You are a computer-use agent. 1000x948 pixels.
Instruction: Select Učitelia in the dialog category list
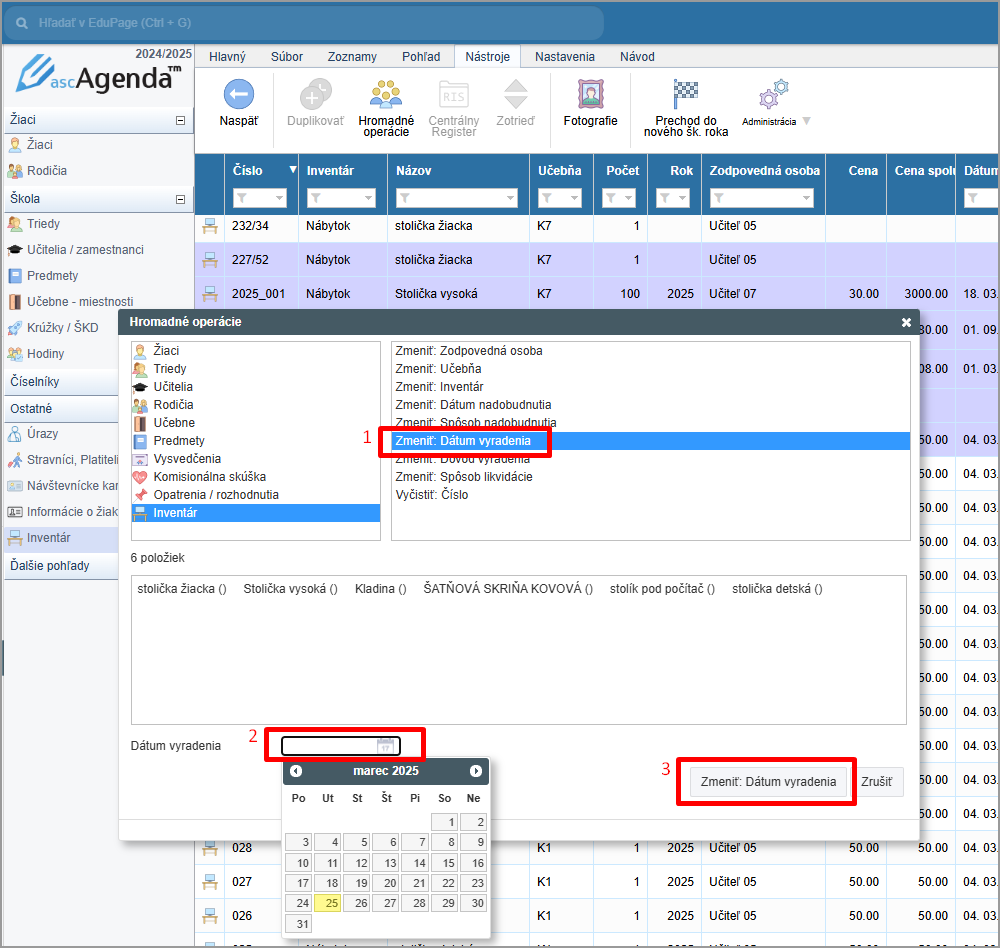256,387
